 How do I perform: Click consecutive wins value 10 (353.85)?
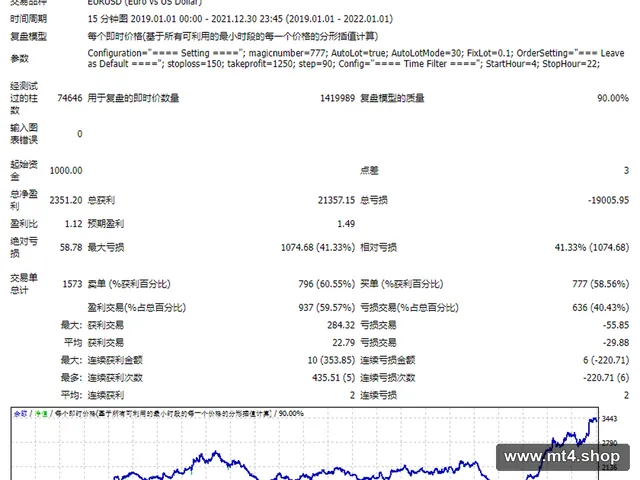coord(331,360)
